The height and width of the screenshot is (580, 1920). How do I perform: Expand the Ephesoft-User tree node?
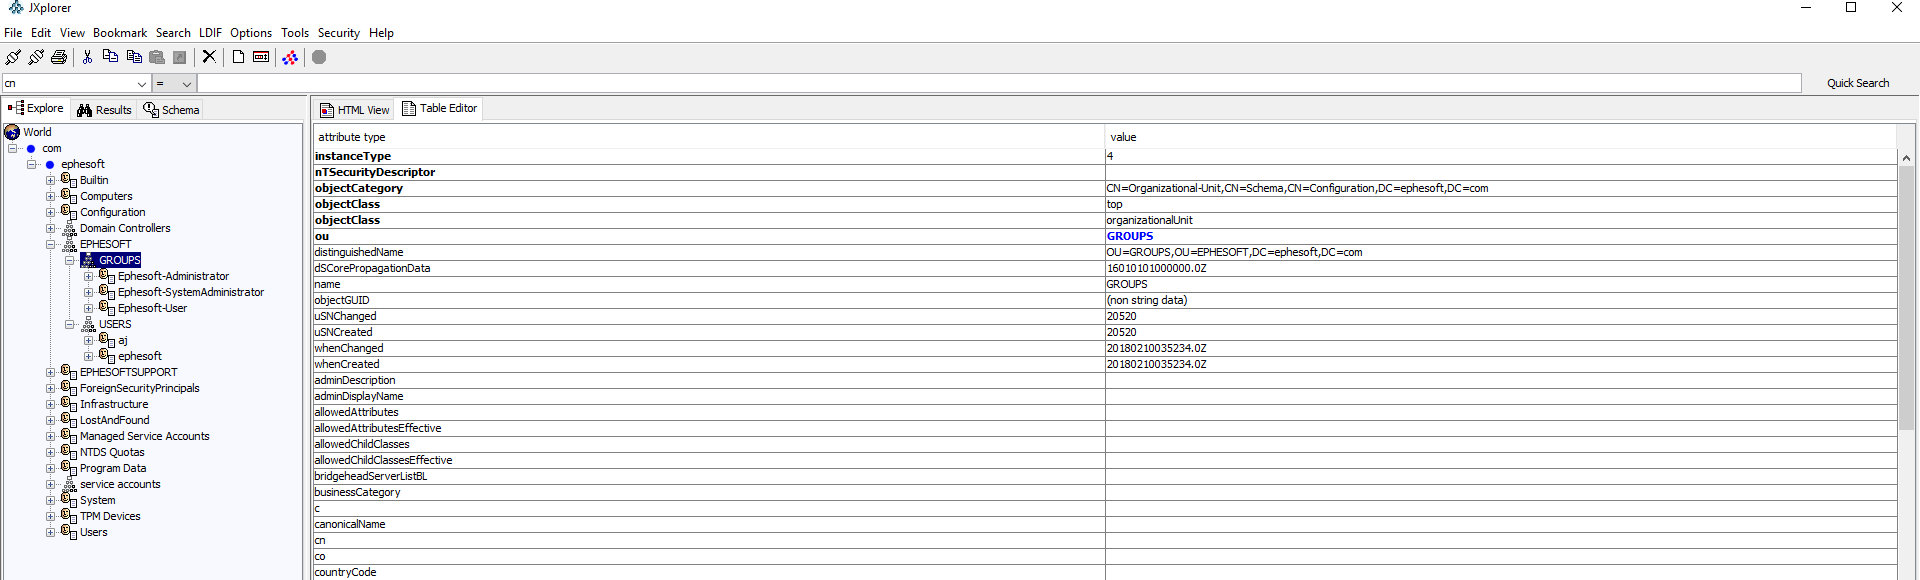tap(88, 308)
